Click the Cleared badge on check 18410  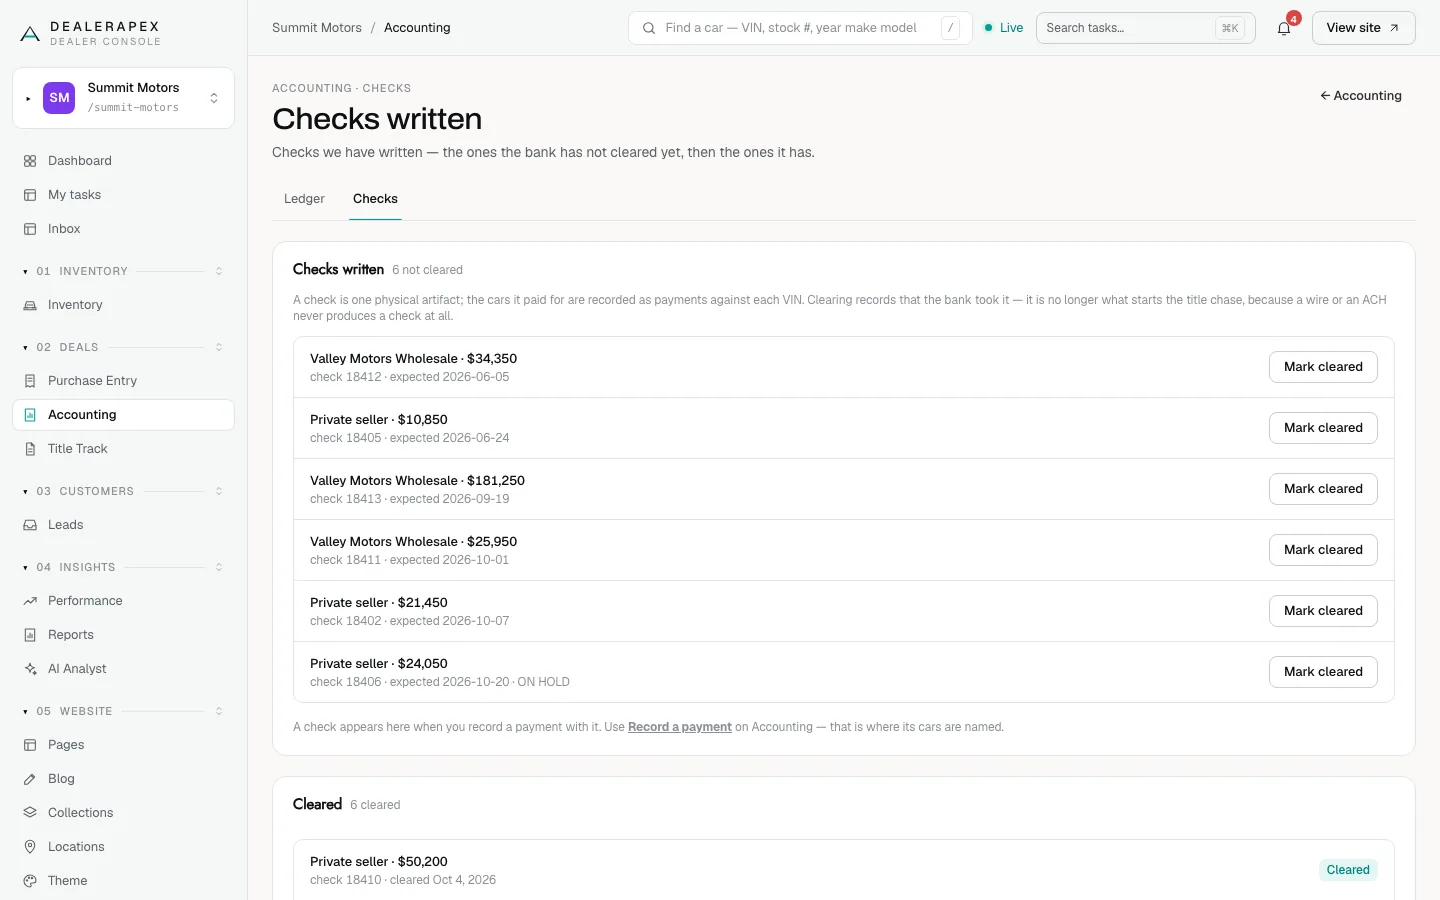point(1348,870)
